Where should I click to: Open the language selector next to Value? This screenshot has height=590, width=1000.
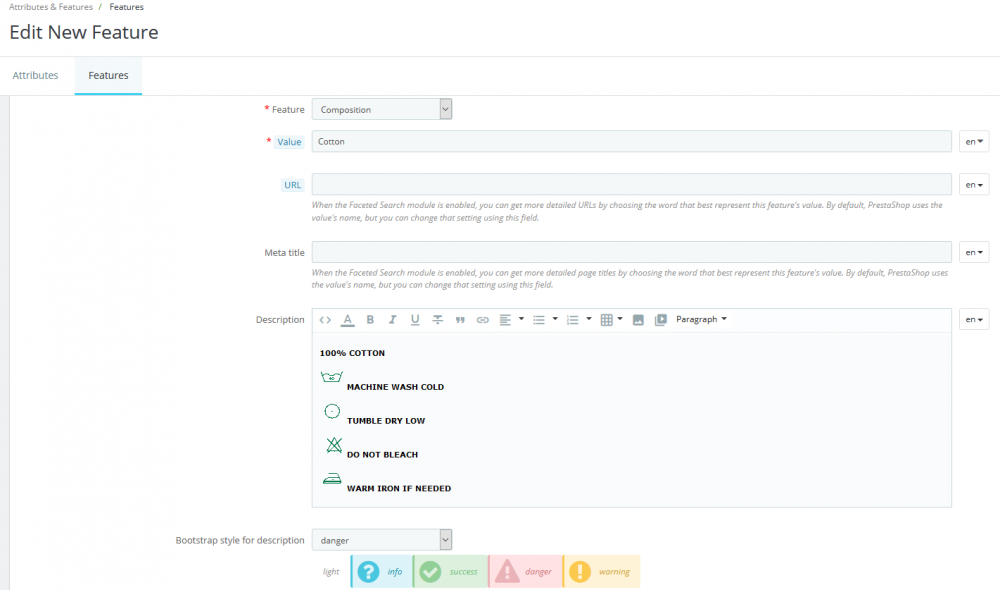974,142
